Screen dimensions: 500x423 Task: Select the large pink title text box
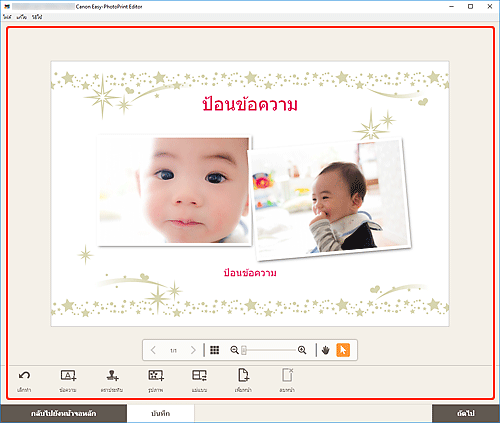click(x=250, y=104)
